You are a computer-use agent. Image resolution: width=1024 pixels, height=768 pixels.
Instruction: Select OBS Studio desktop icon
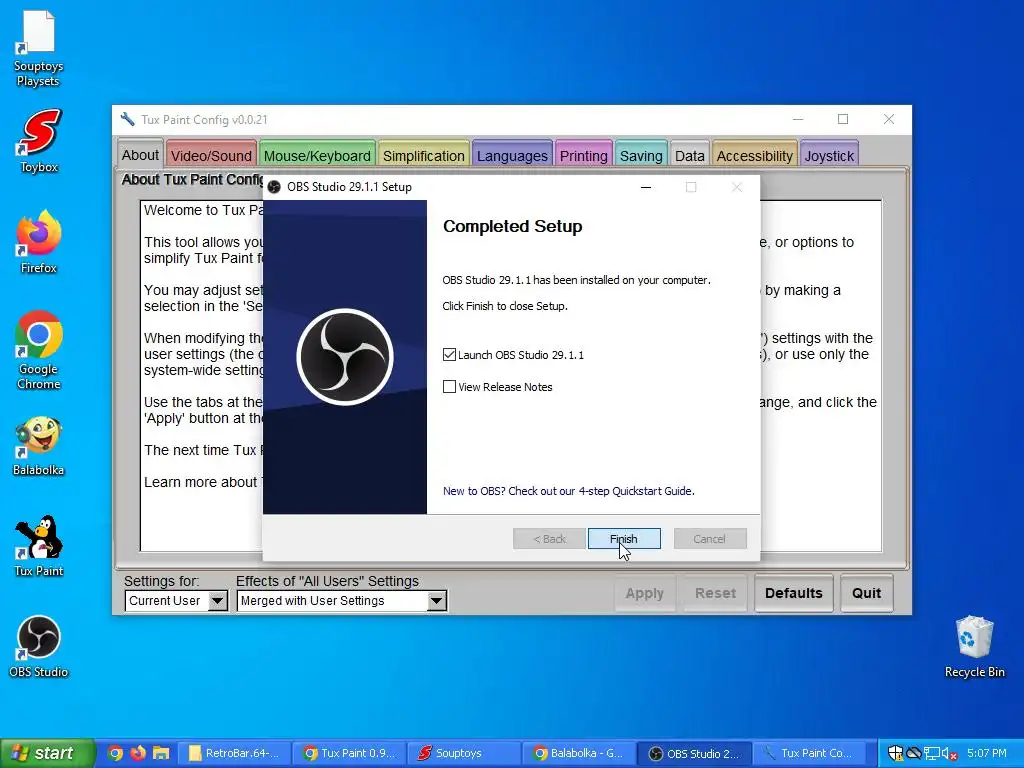tap(39, 647)
